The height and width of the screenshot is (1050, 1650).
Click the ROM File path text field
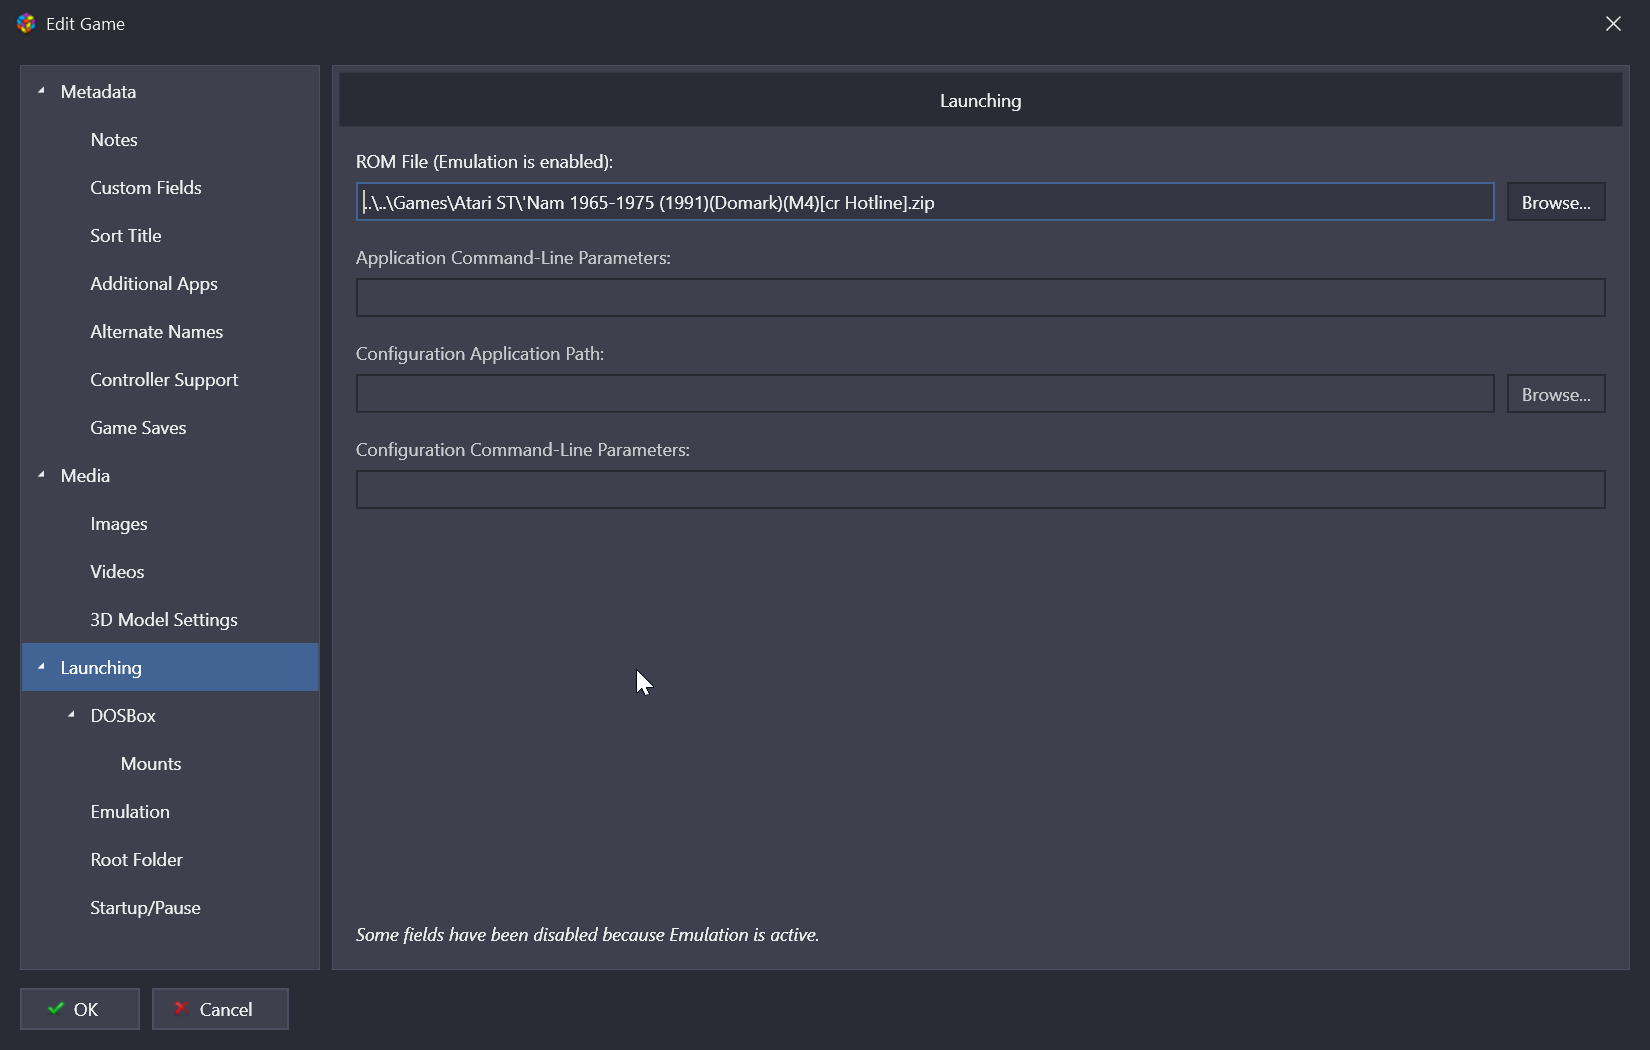[x=924, y=202]
